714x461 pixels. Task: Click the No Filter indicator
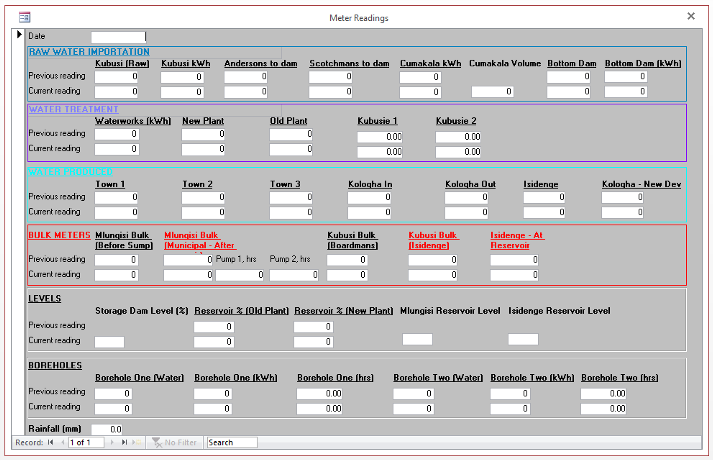(x=174, y=442)
